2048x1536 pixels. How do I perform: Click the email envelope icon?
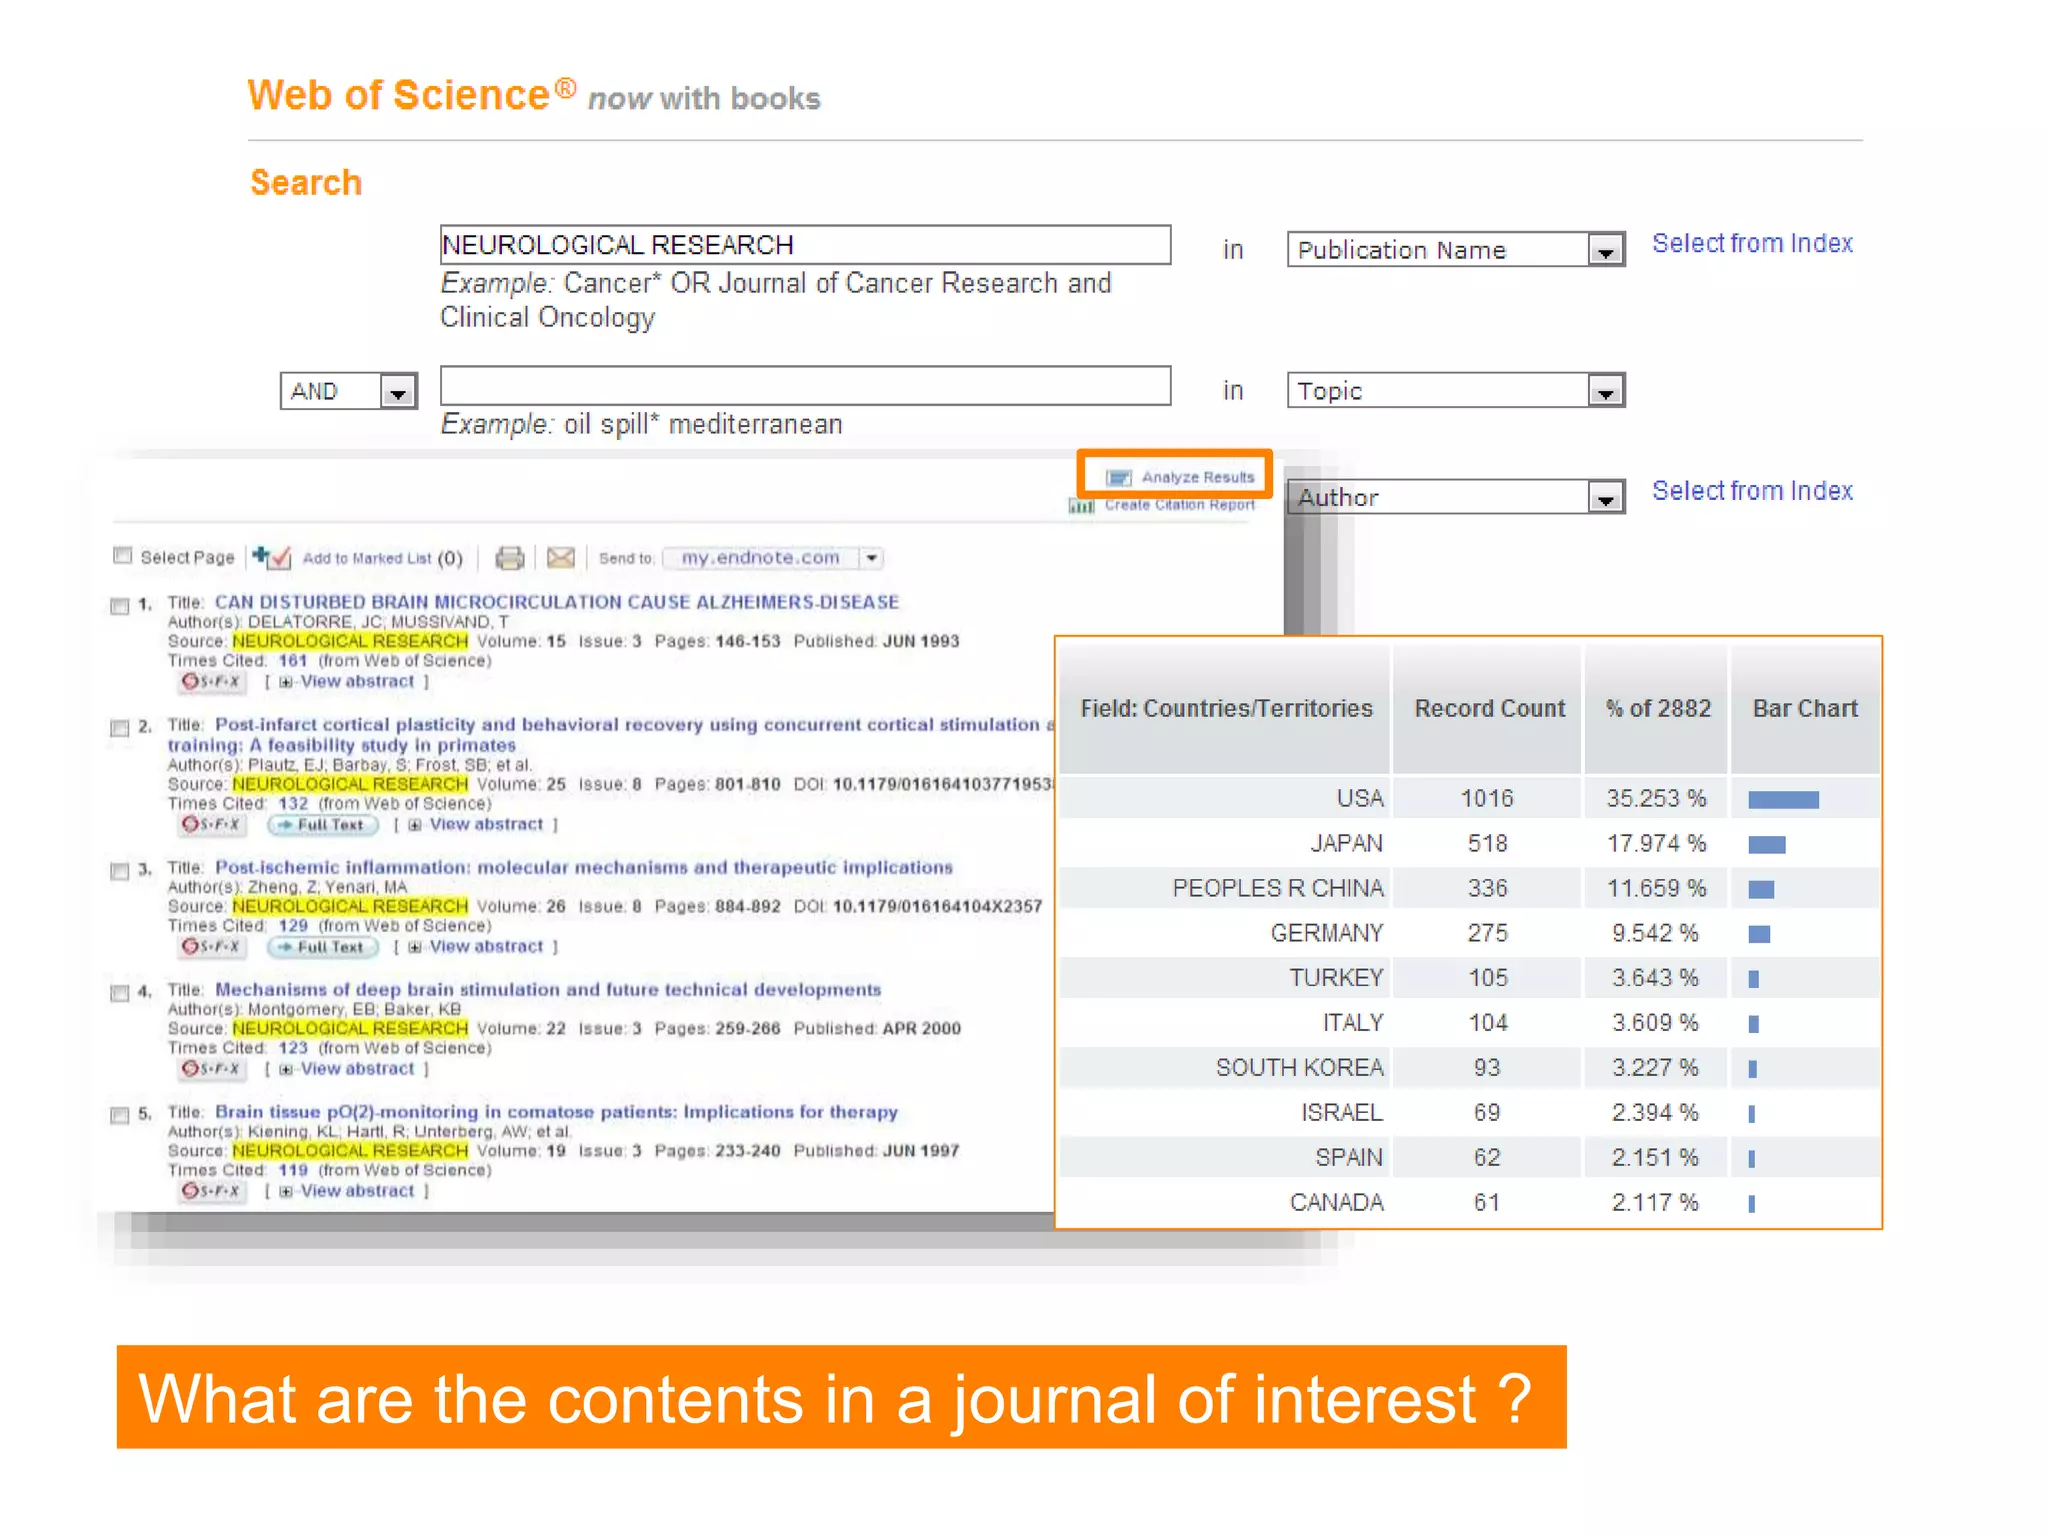click(561, 557)
